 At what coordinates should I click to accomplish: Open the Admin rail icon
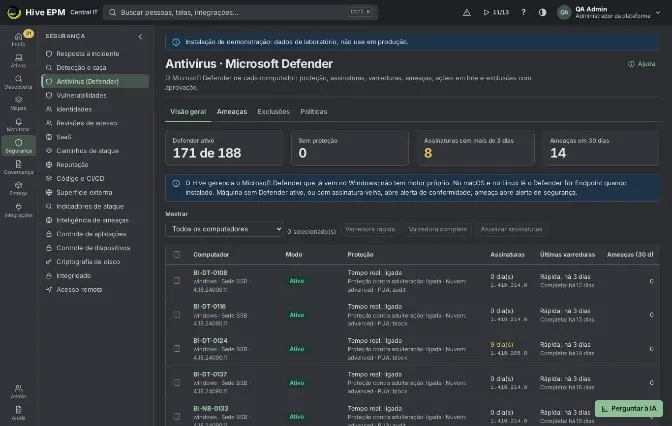pos(18,391)
